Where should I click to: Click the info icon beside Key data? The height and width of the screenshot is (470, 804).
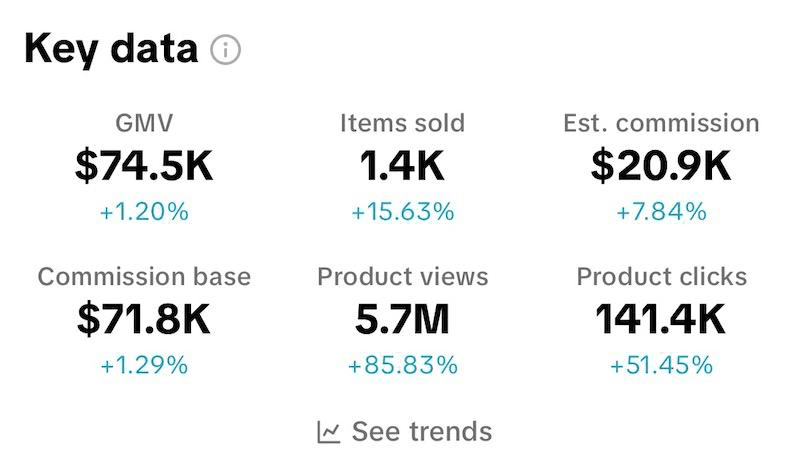click(x=226, y=50)
